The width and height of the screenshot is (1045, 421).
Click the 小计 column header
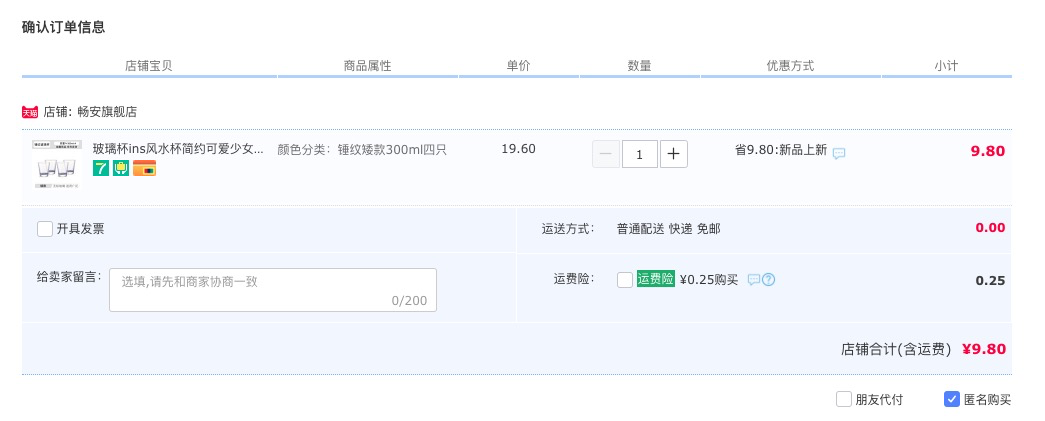click(946, 66)
